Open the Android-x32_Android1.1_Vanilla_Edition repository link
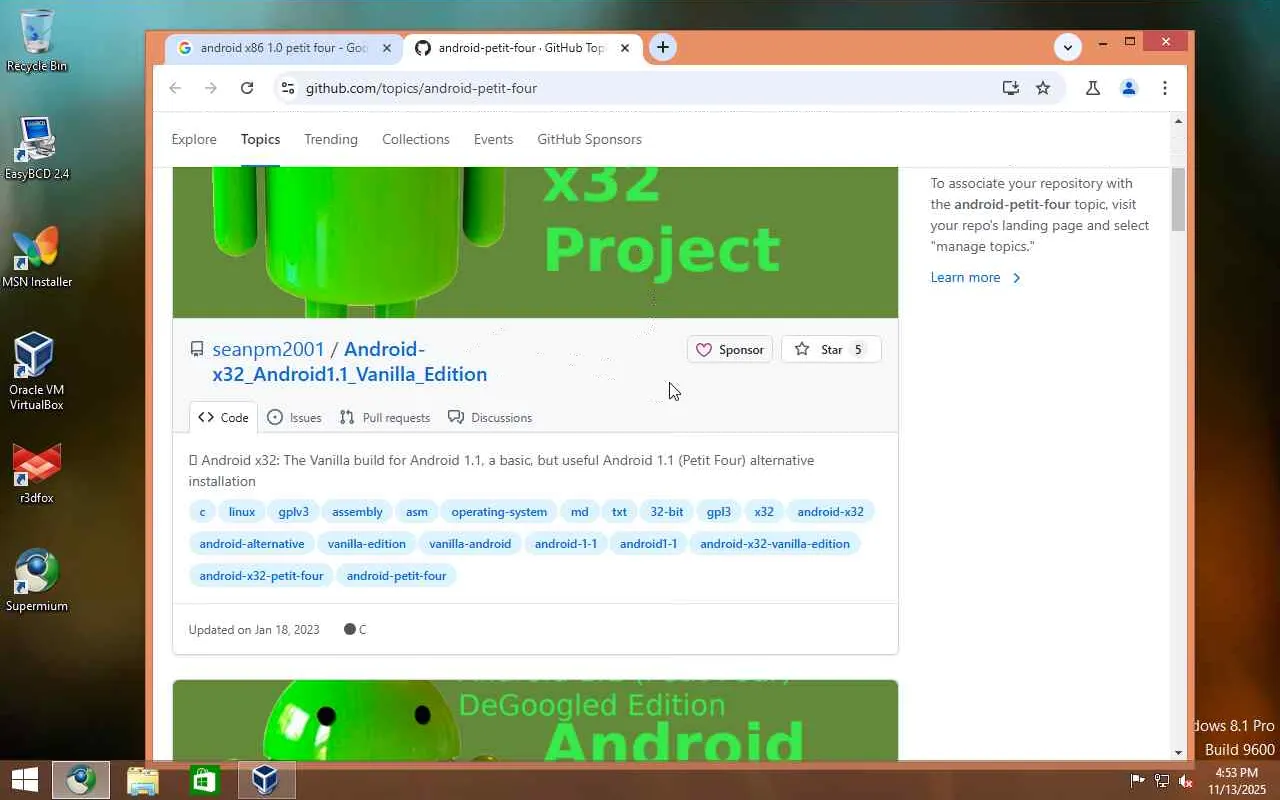The height and width of the screenshot is (800, 1280). 349,361
